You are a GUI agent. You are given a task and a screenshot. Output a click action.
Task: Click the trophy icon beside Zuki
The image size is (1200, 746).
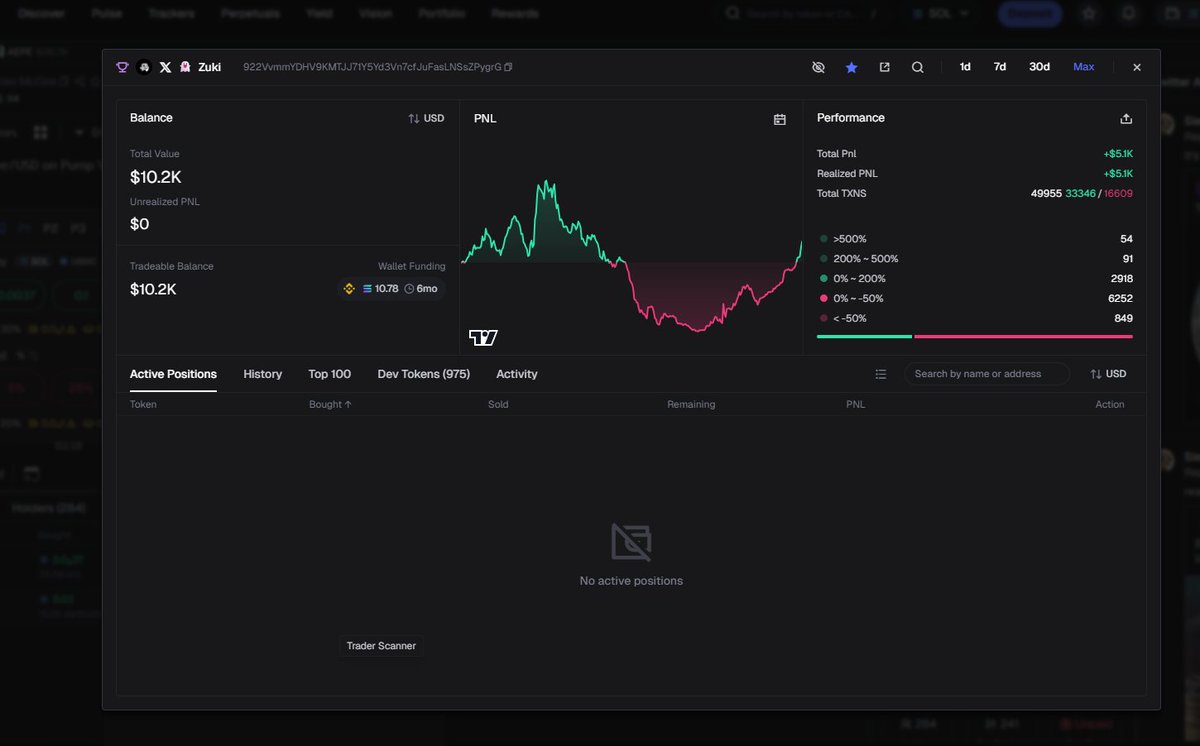pos(123,67)
